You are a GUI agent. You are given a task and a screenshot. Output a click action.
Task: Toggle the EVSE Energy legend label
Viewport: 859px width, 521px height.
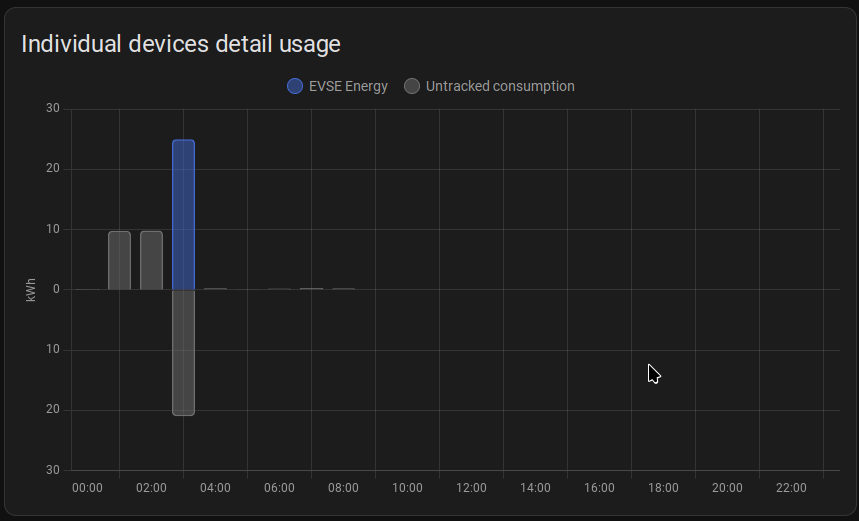tap(348, 86)
